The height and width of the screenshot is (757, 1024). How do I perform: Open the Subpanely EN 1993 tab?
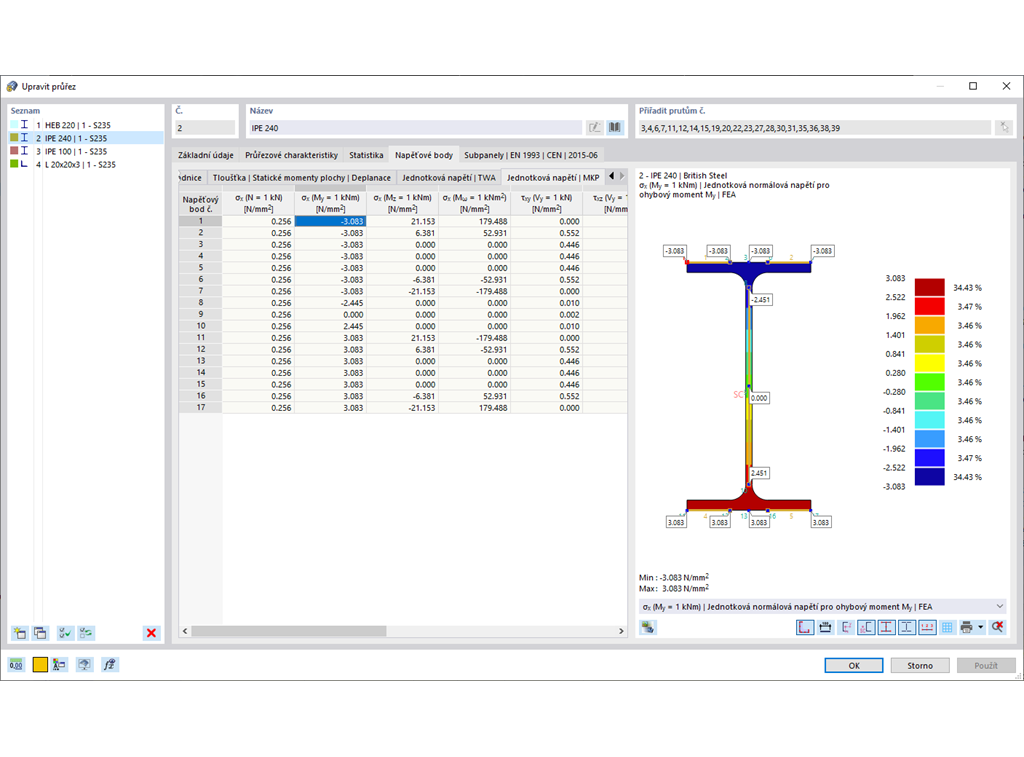coord(530,155)
